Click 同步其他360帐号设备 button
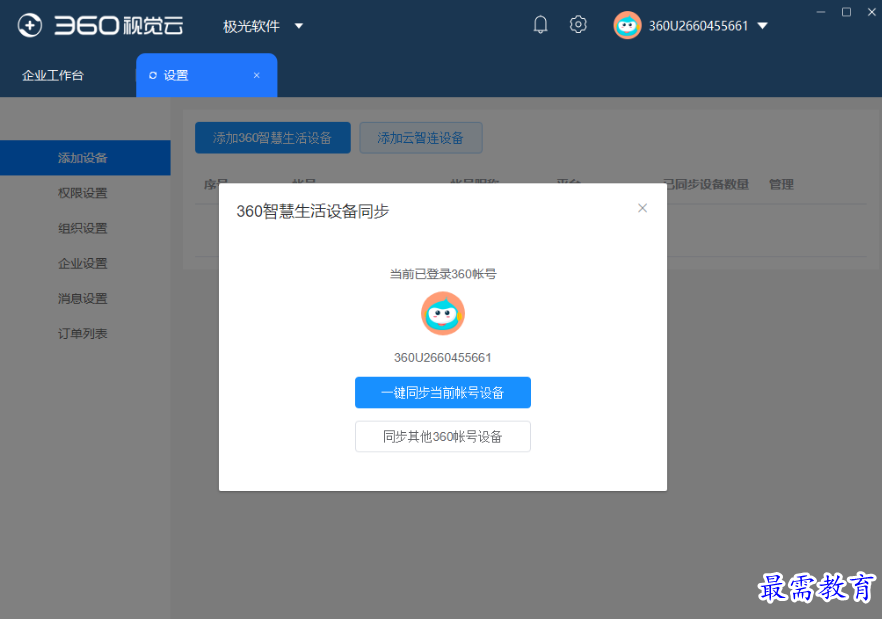882x619 pixels. point(443,437)
